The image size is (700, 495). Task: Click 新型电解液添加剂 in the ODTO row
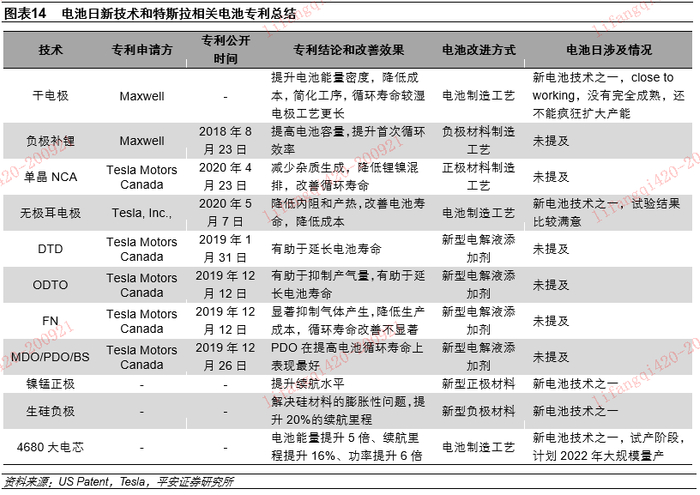(x=479, y=285)
